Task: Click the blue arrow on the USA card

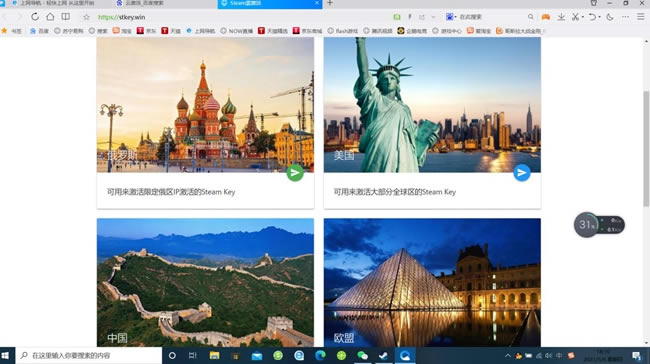Action: (521, 172)
